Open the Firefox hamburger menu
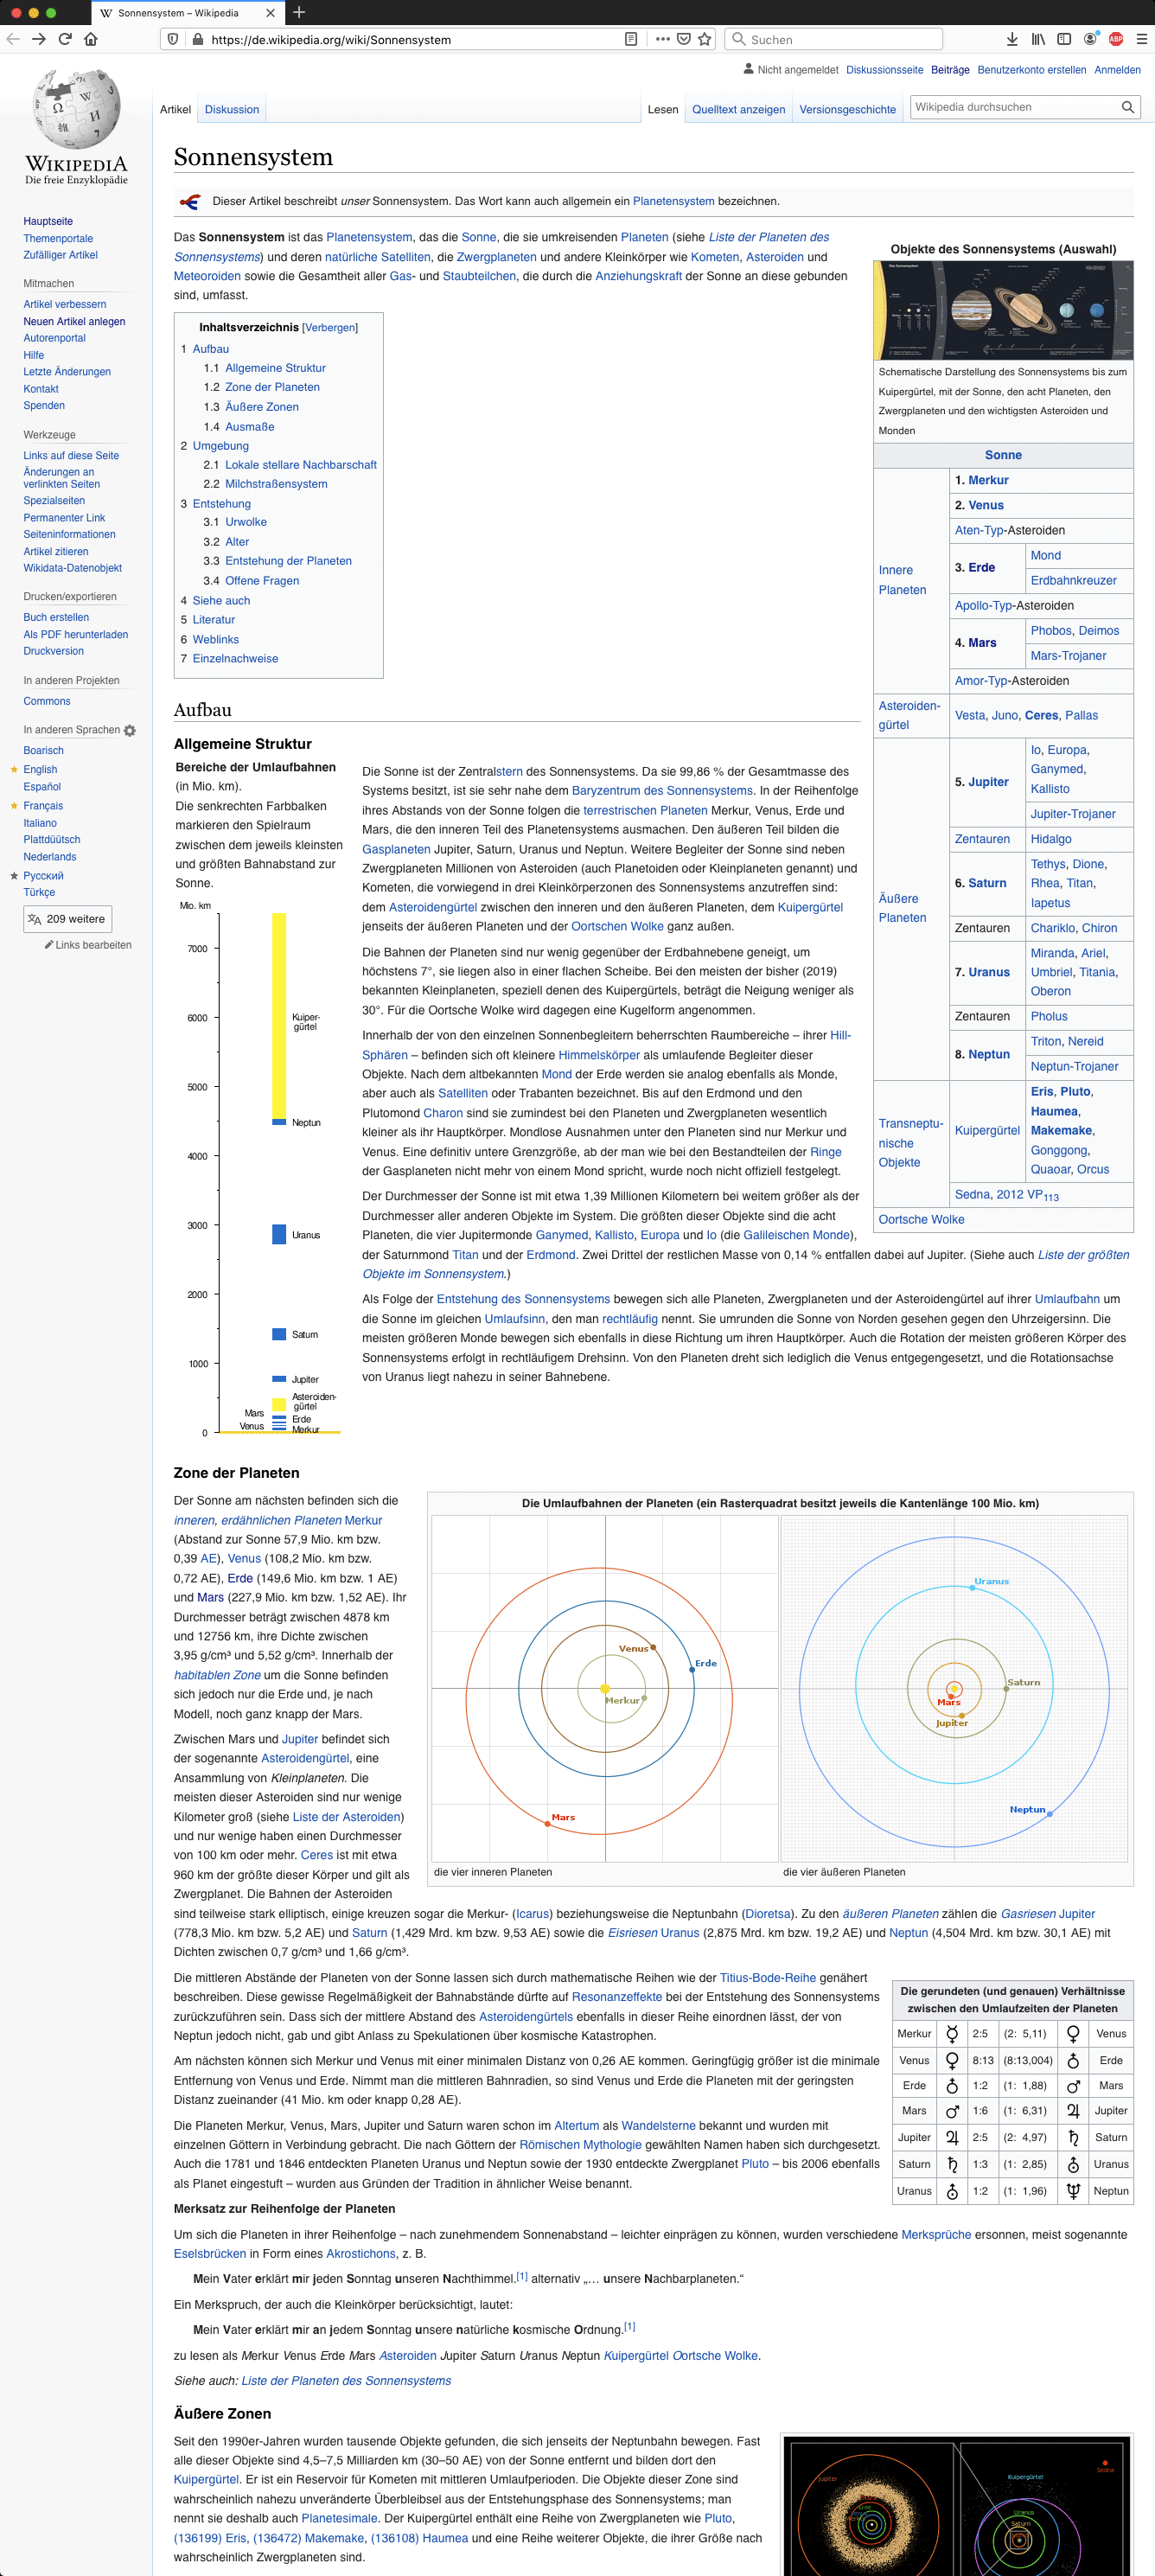The width and height of the screenshot is (1155, 2576). pos(1141,39)
